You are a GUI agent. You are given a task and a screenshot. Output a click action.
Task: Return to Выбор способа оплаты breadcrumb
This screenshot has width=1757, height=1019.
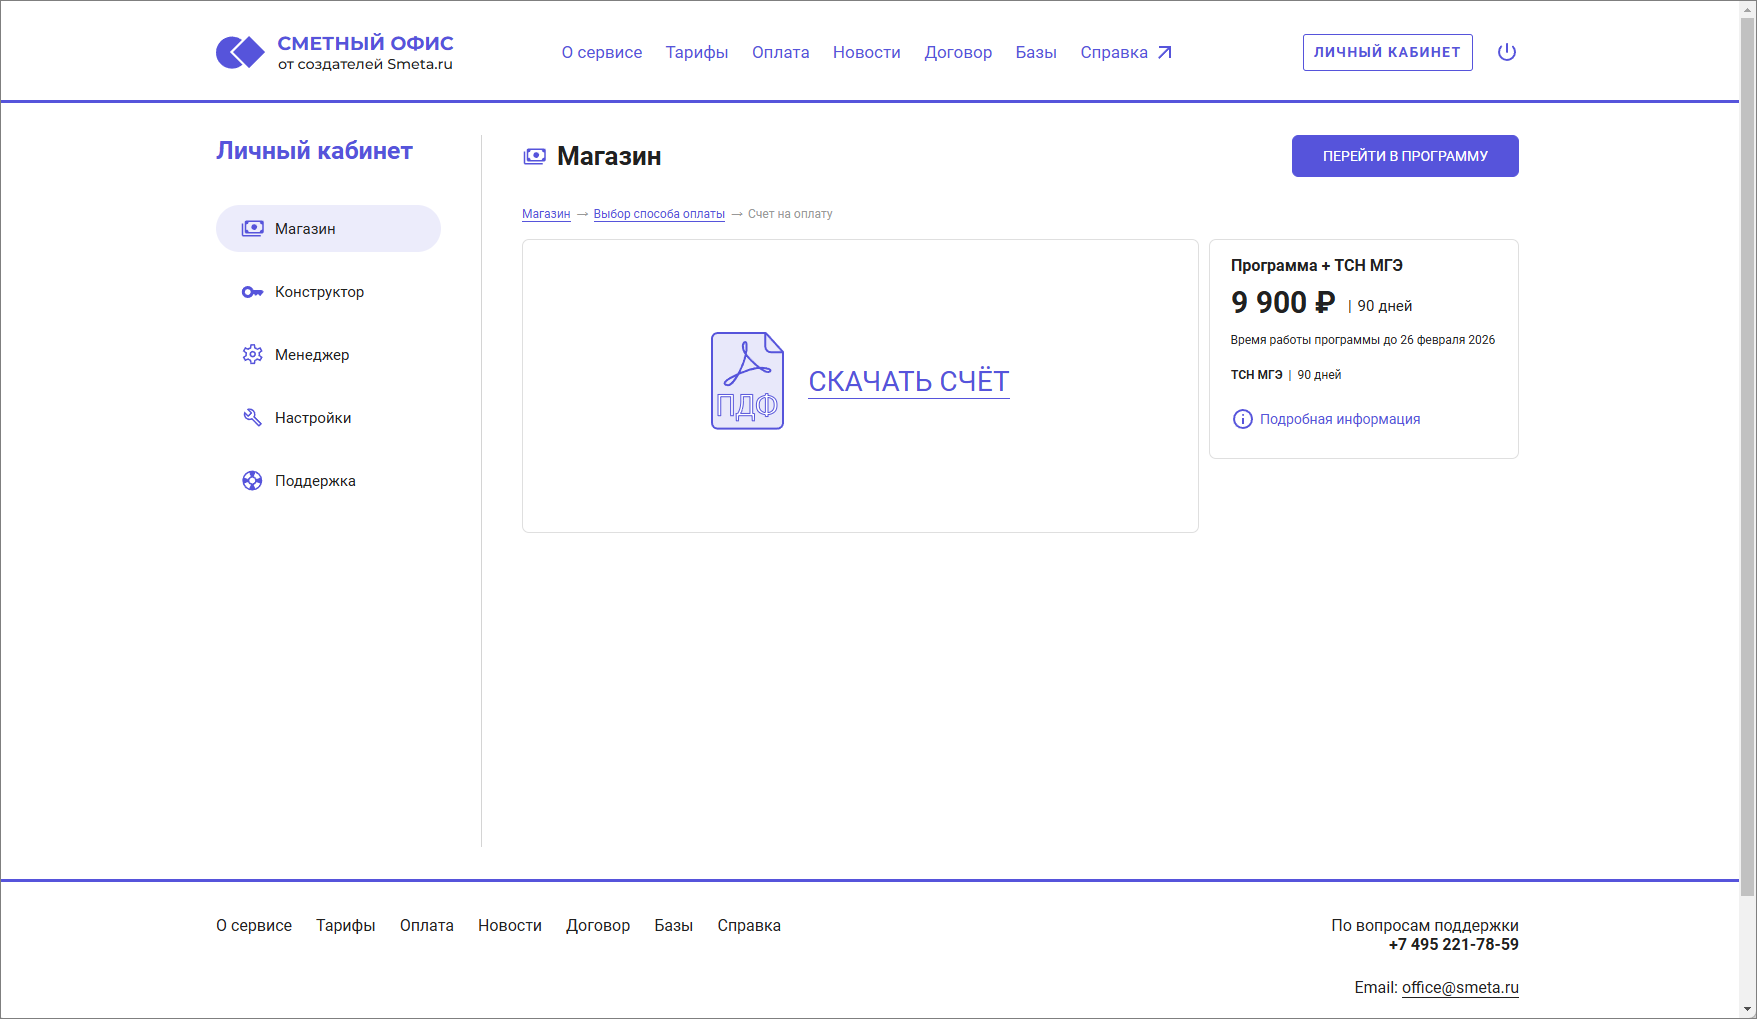tap(658, 213)
